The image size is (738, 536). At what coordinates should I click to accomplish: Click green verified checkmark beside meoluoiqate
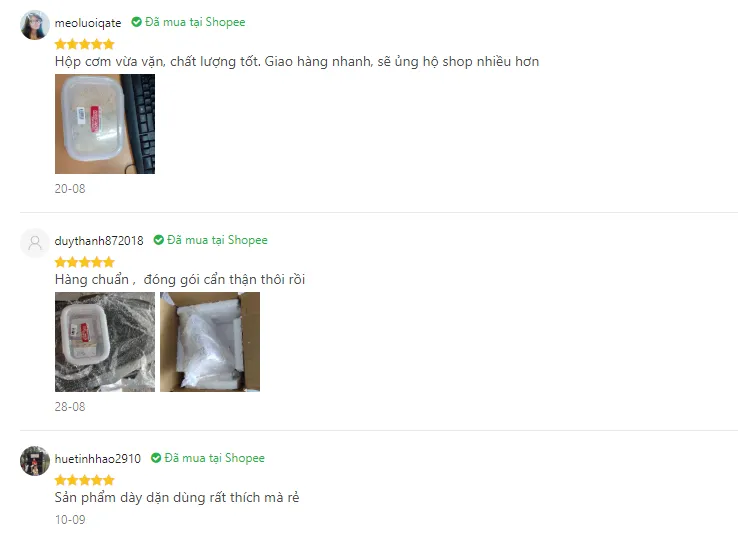point(136,22)
